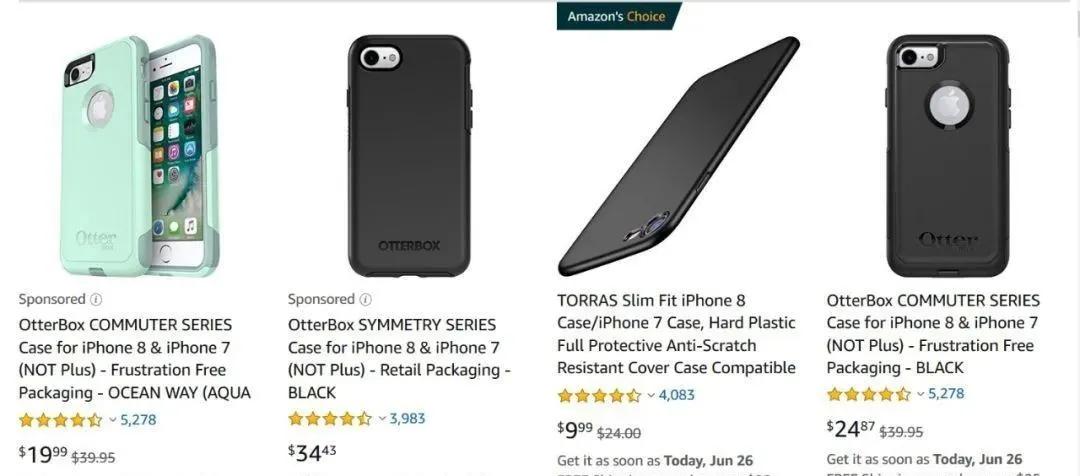Expand rating chevron for OtterBox Symmetry case

click(382, 419)
